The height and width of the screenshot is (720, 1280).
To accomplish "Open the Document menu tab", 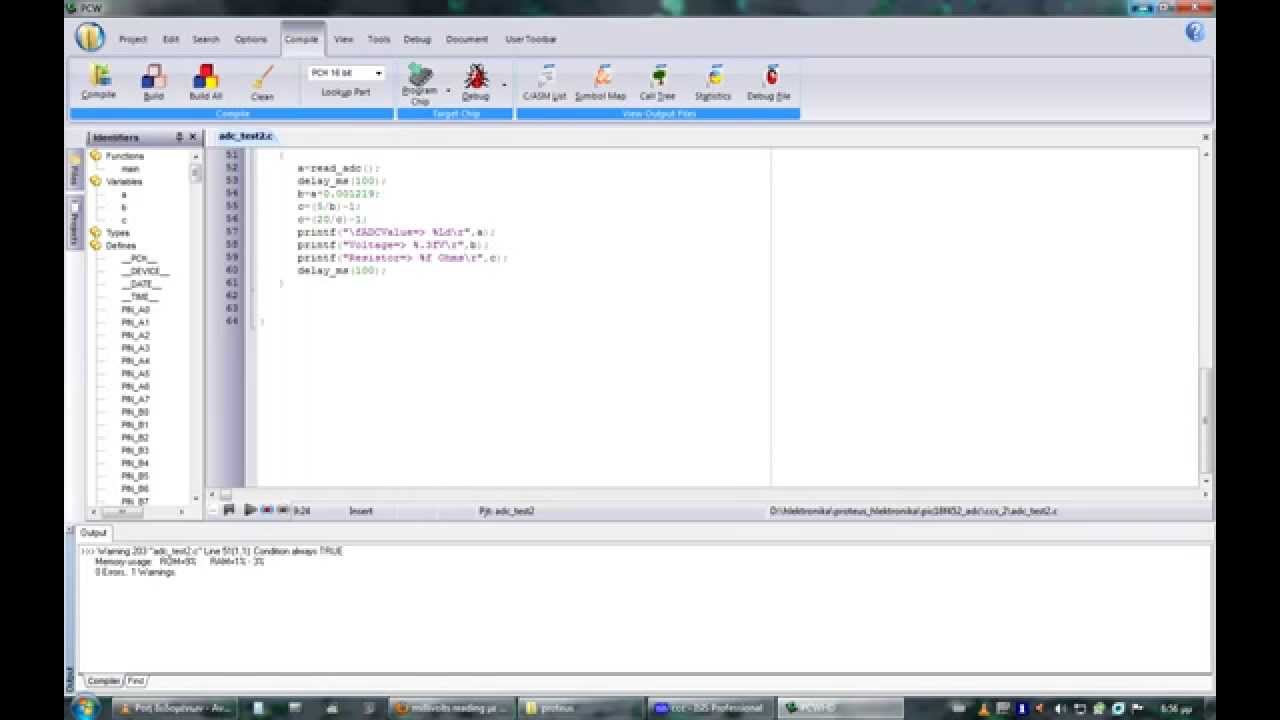I will tap(467, 39).
